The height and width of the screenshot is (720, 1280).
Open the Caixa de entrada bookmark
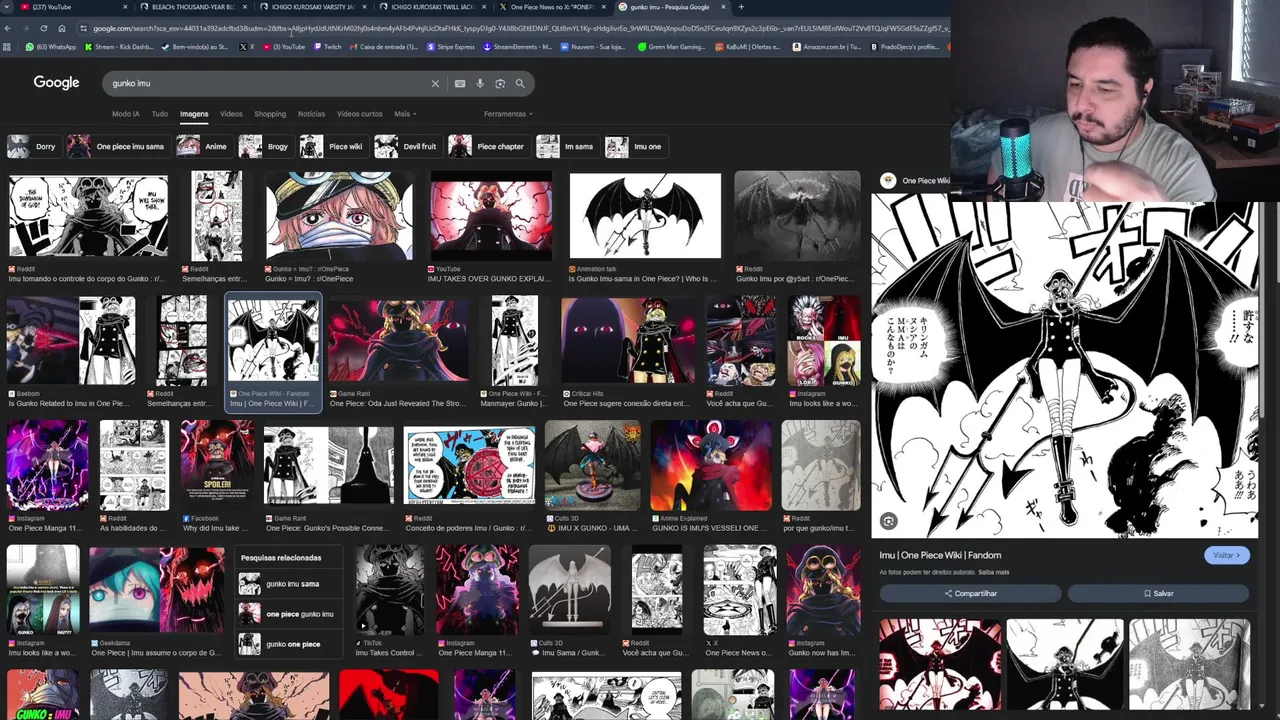click(384, 47)
